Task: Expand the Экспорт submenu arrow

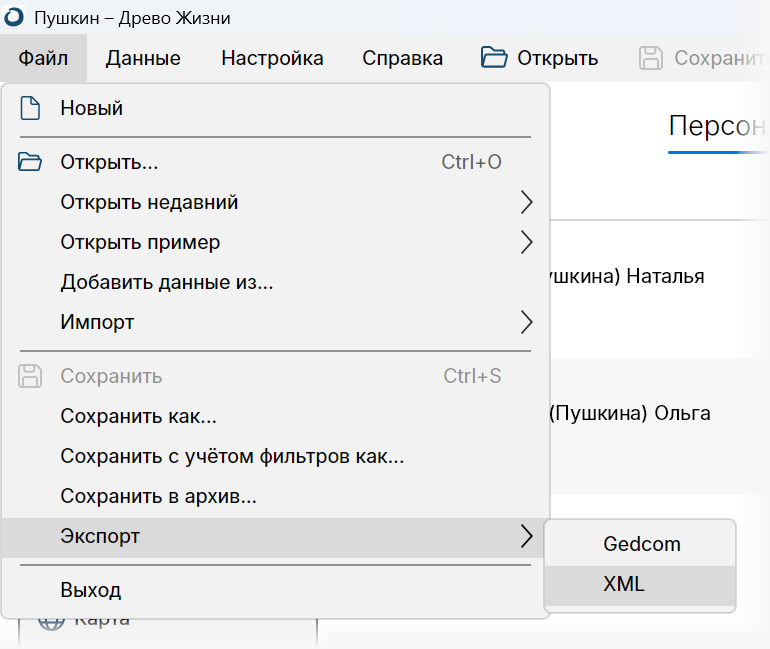Action: click(526, 536)
